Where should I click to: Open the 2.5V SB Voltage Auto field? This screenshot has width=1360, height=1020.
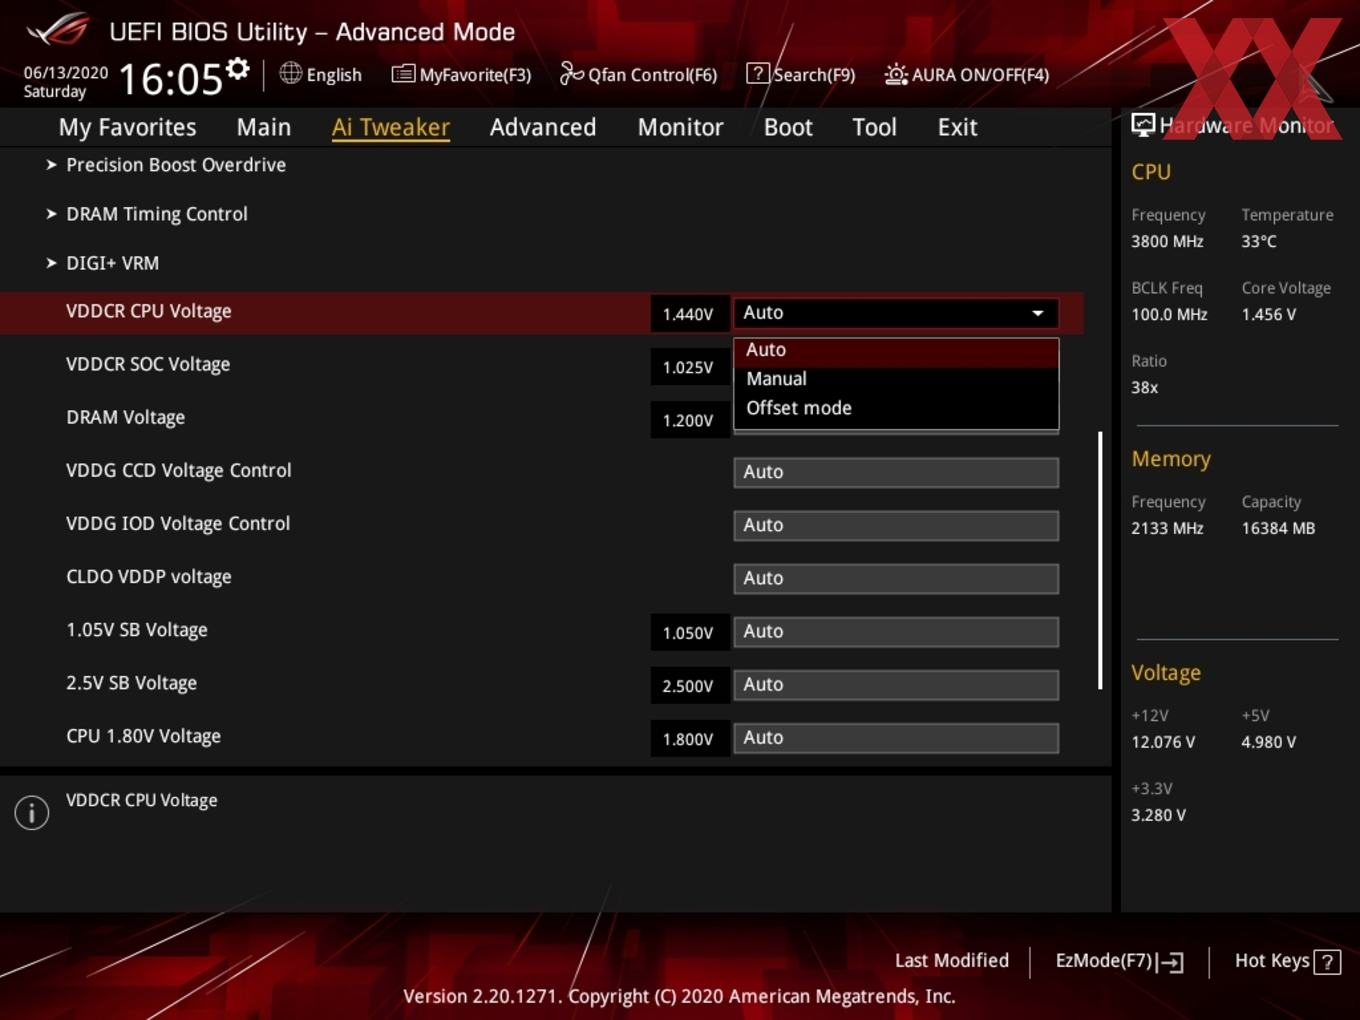coord(896,684)
